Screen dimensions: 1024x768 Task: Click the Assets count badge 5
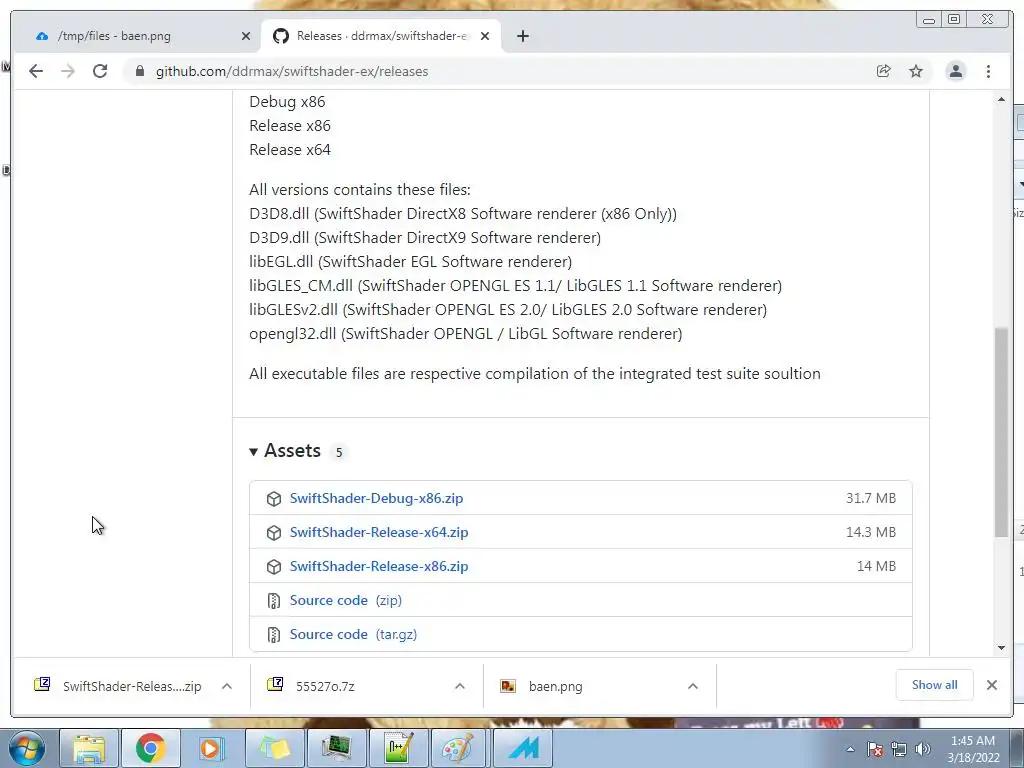[x=338, y=452]
